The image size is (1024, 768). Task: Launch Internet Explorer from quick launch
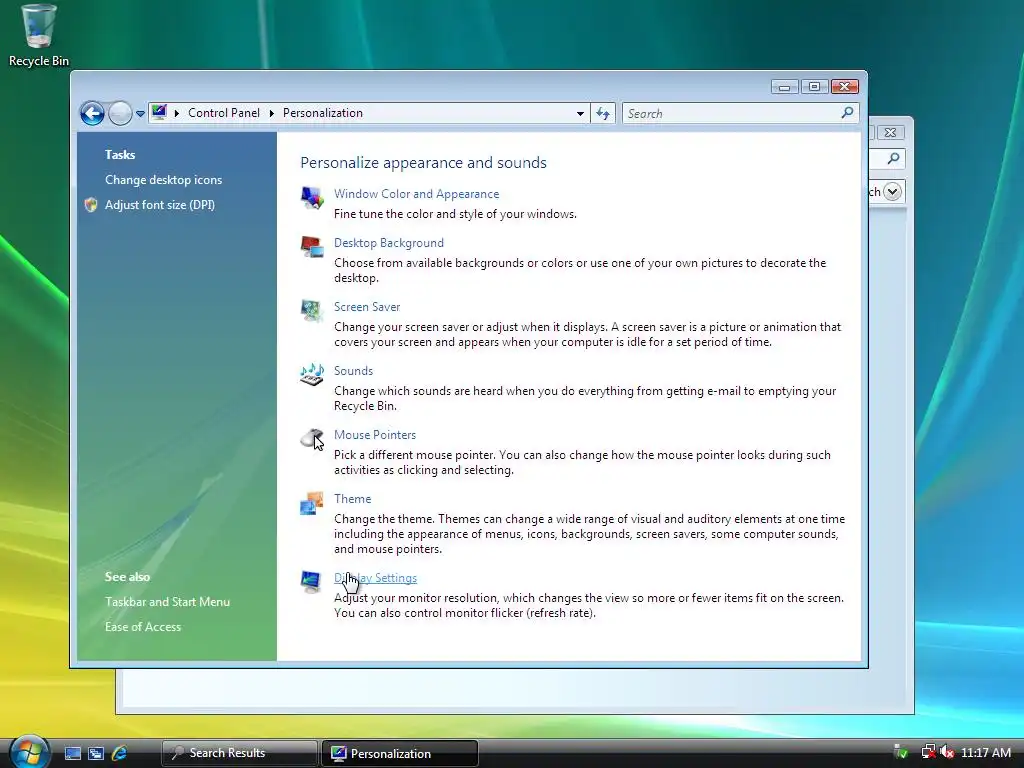[x=119, y=753]
